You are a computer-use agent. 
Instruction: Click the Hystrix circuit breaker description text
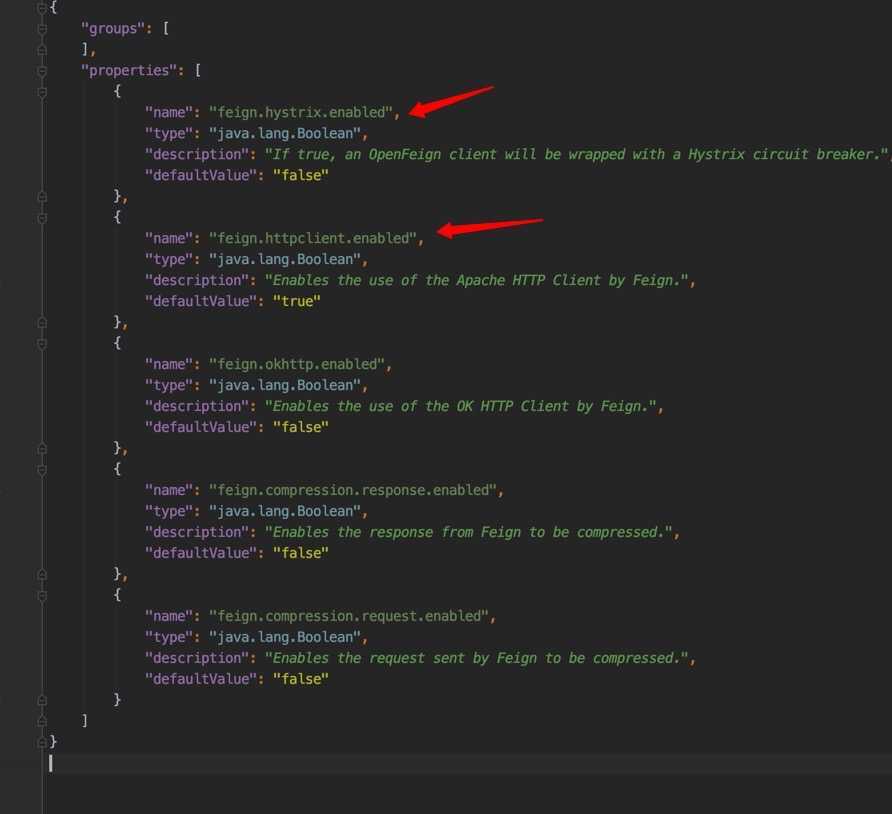click(576, 154)
